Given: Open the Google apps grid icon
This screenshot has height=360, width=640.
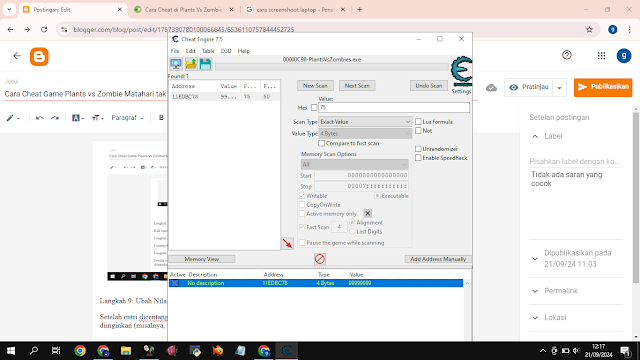Looking at the screenshot, I should (x=601, y=56).
